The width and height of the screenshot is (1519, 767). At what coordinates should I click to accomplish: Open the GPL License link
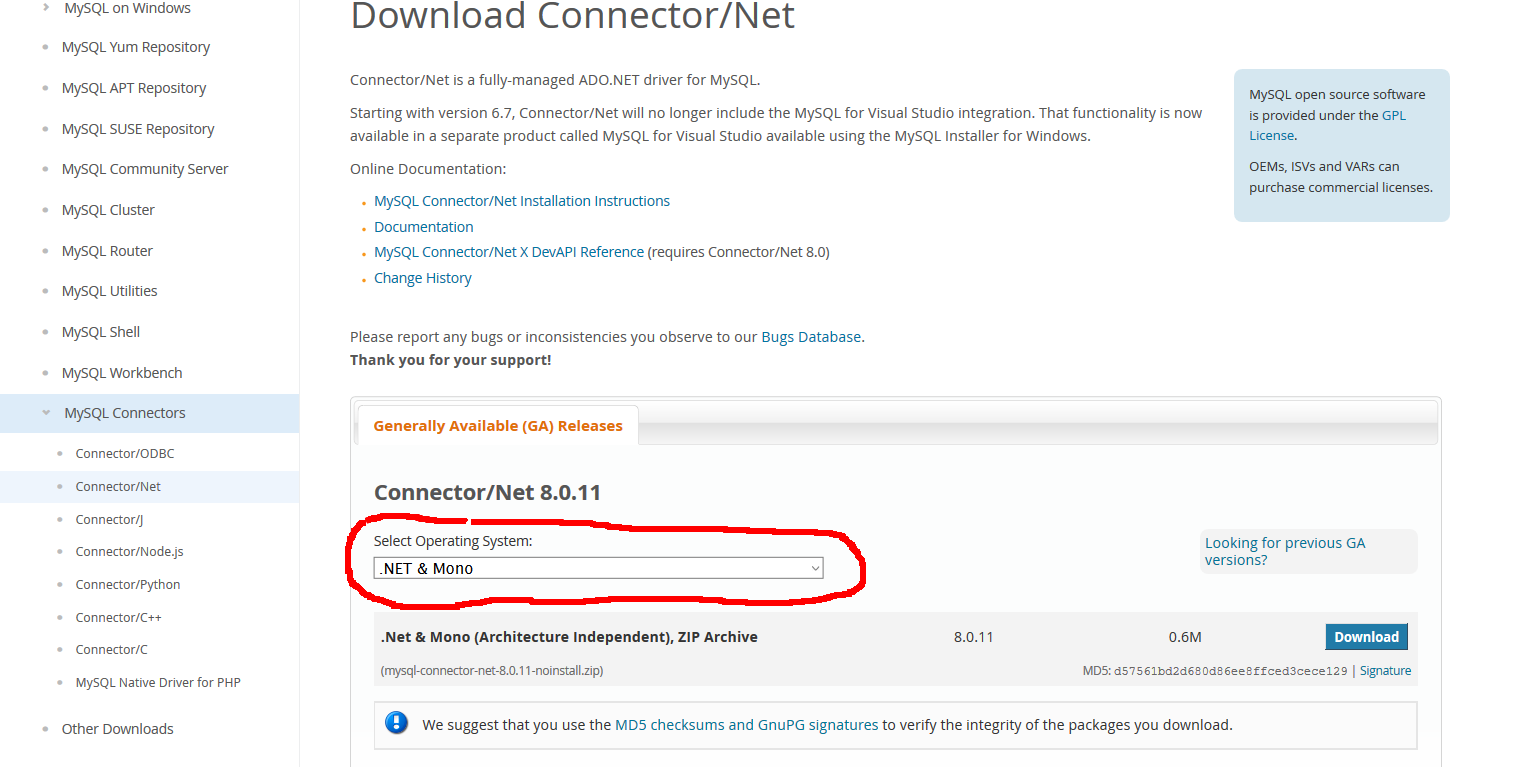(x=1327, y=125)
